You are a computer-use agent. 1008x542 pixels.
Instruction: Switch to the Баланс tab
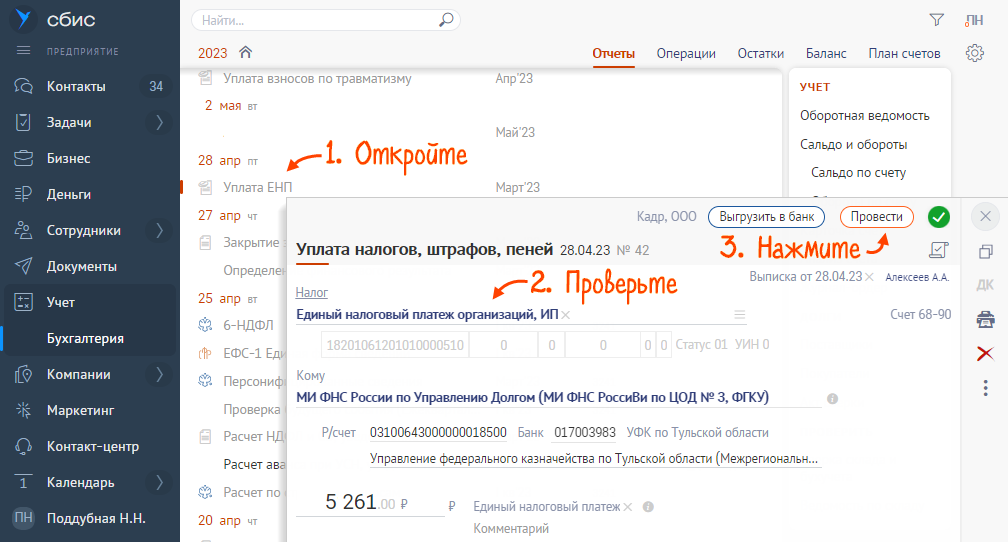pyautogui.click(x=826, y=54)
